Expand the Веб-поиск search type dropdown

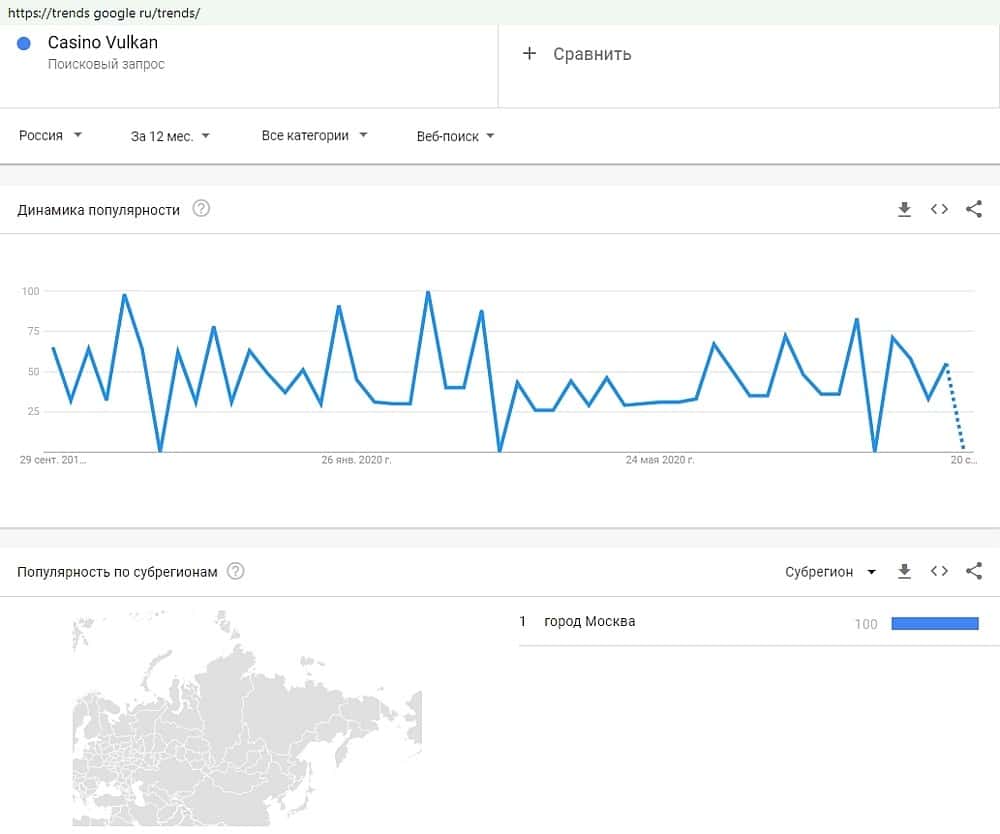click(455, 136)
